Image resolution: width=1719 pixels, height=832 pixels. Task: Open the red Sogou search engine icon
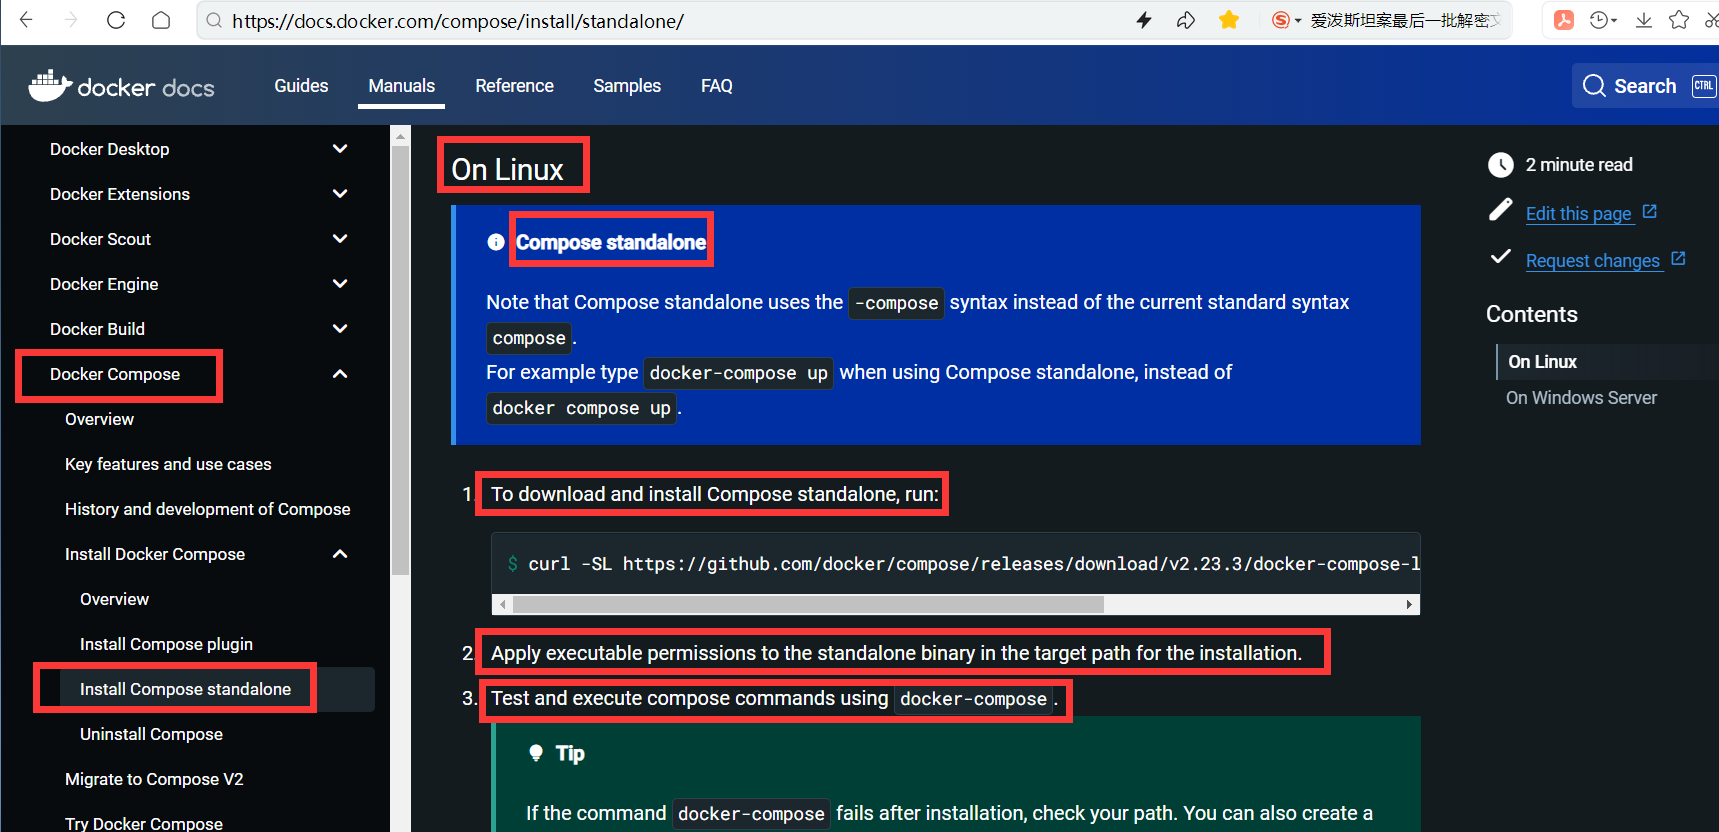(1280, 20)
